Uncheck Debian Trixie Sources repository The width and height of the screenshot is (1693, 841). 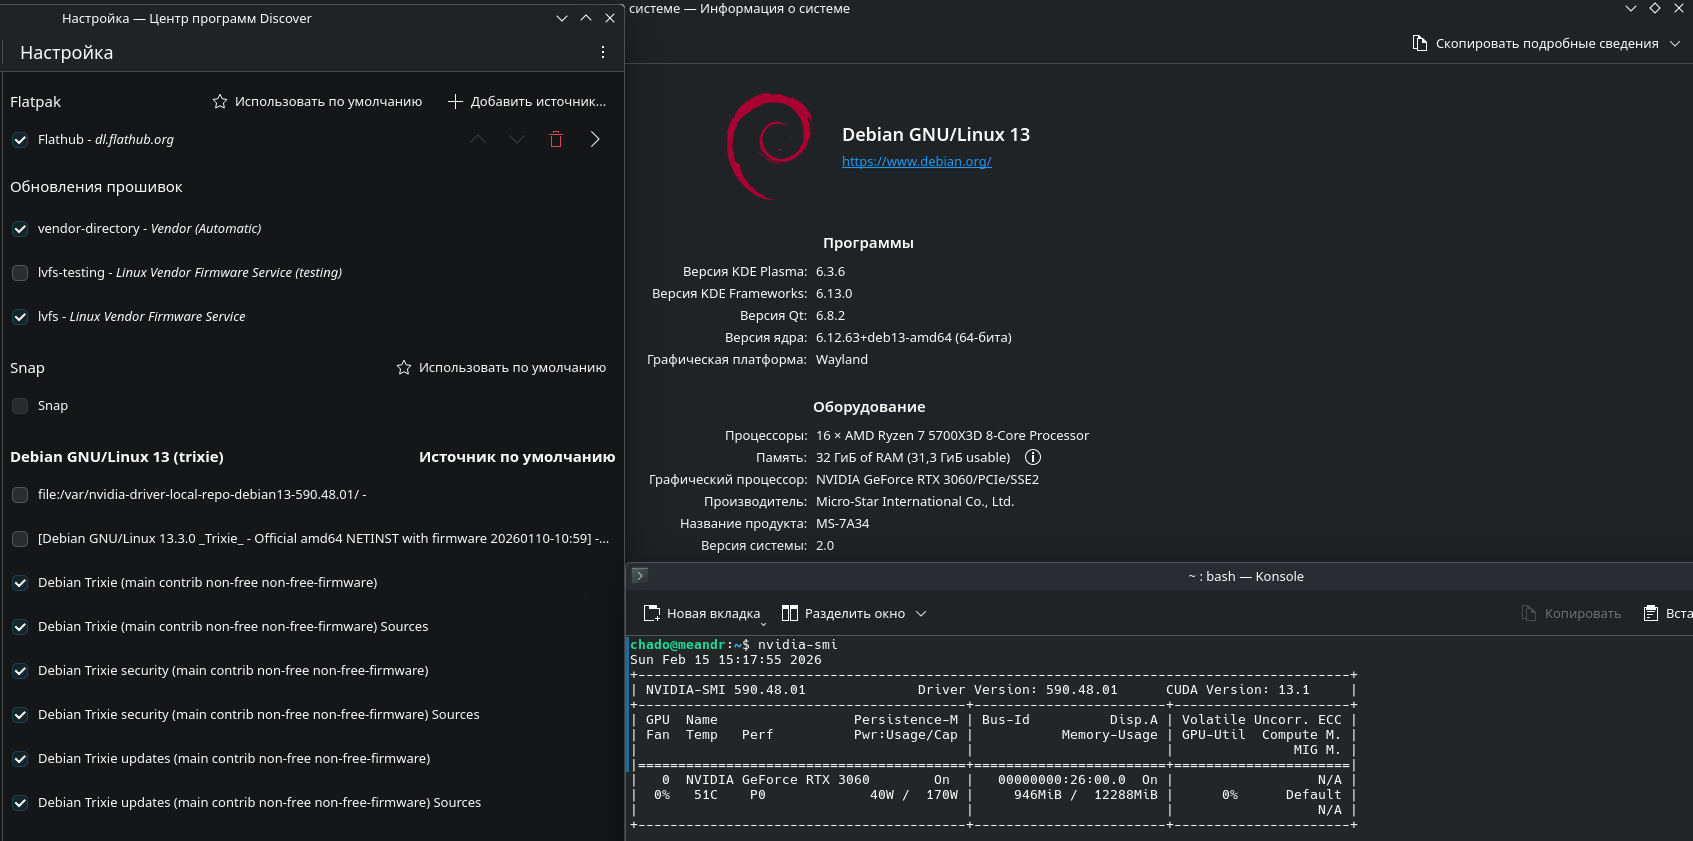tap(20, 627)
